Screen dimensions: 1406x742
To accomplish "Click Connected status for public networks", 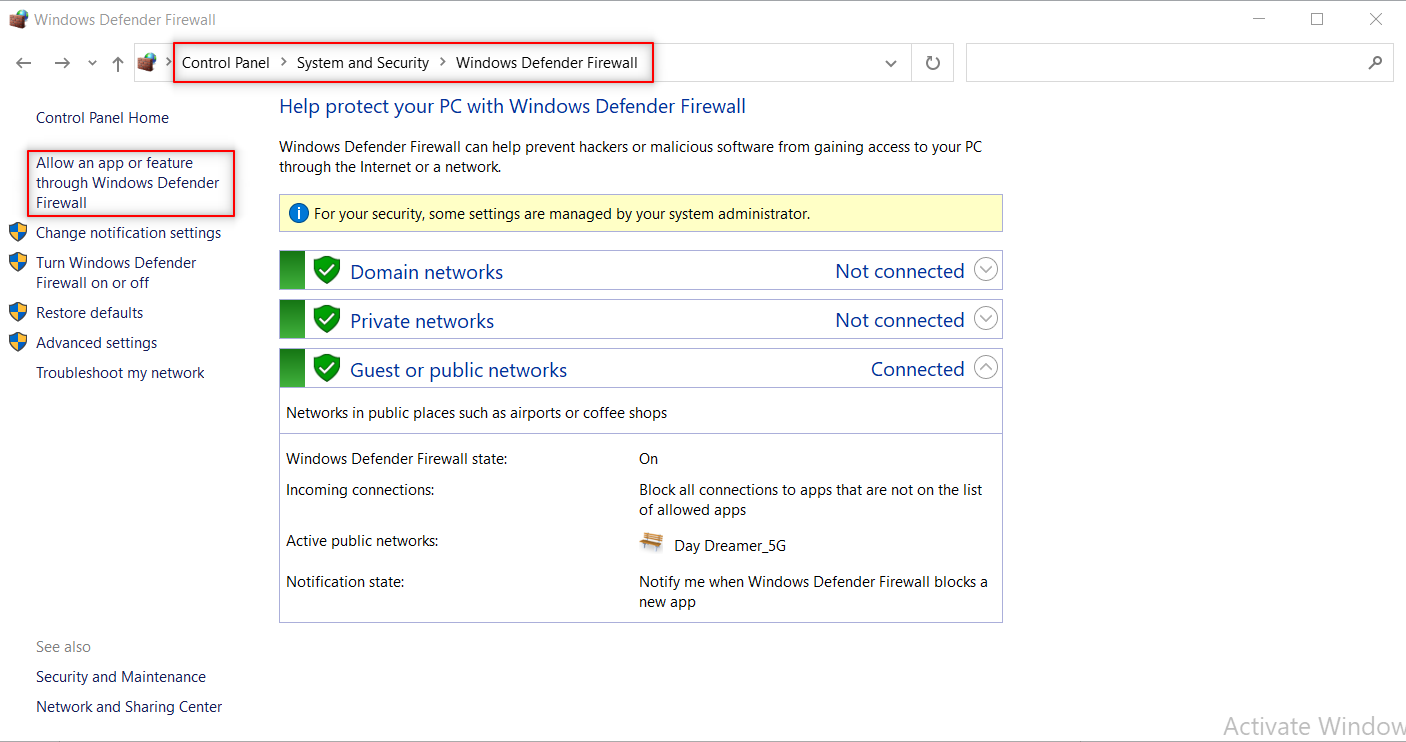I will click(x=917, y=369).
